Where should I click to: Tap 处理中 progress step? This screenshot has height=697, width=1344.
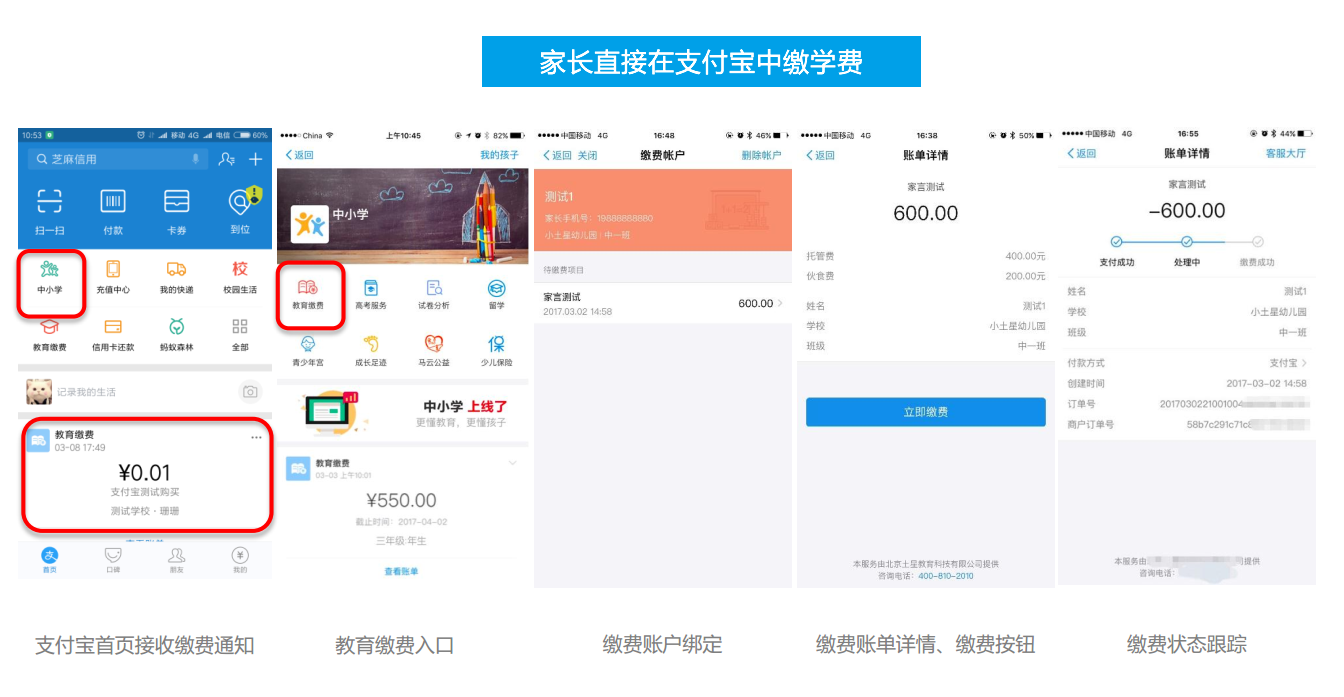pyautogui.click(x=1187, y=252)
